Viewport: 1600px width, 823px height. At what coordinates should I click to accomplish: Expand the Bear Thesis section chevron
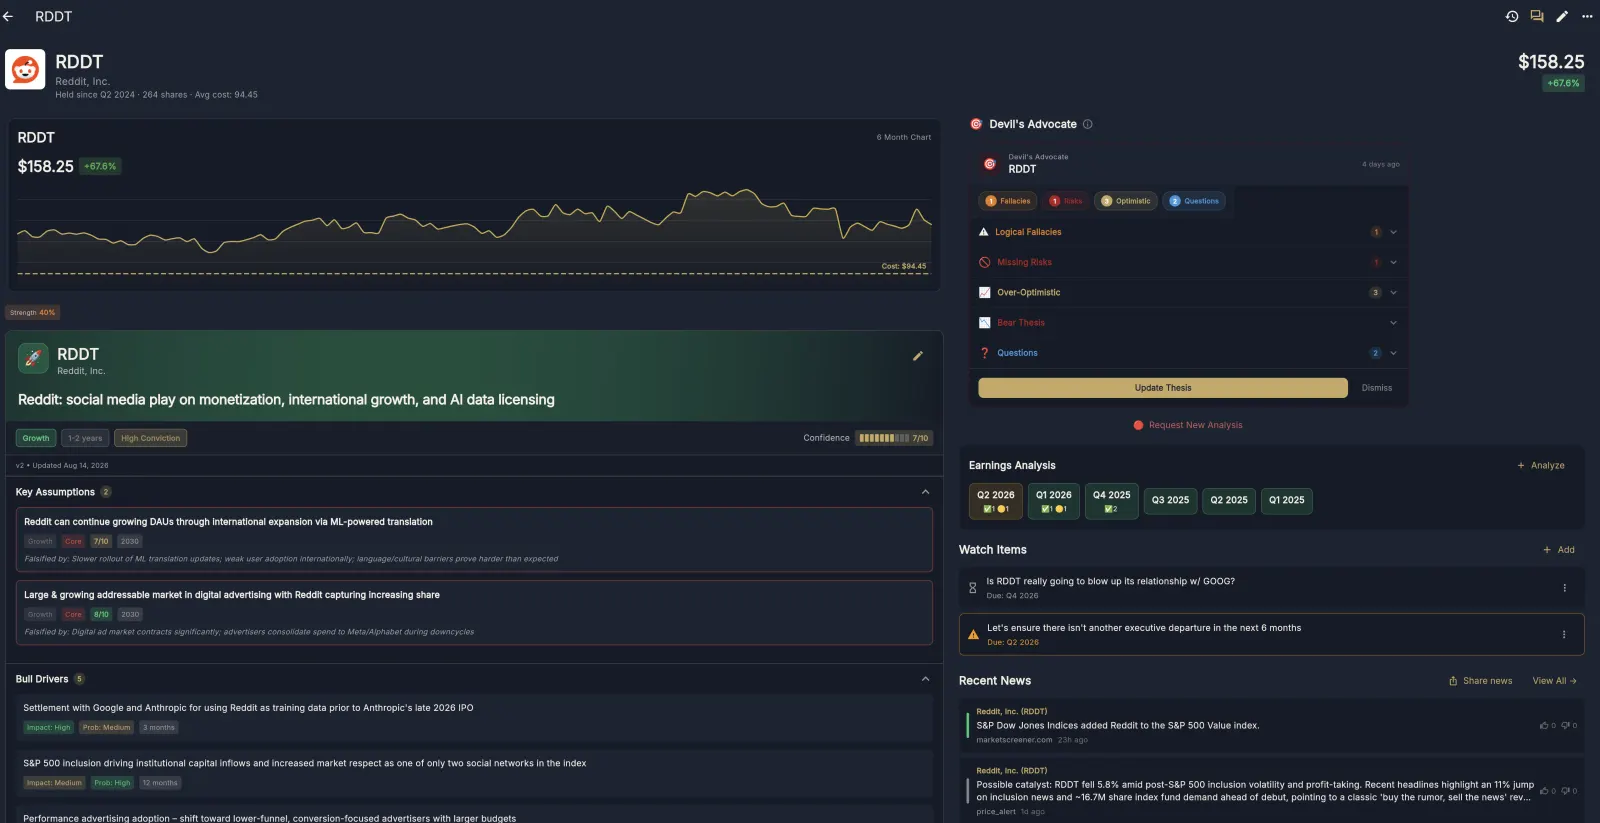(1394, 322)
